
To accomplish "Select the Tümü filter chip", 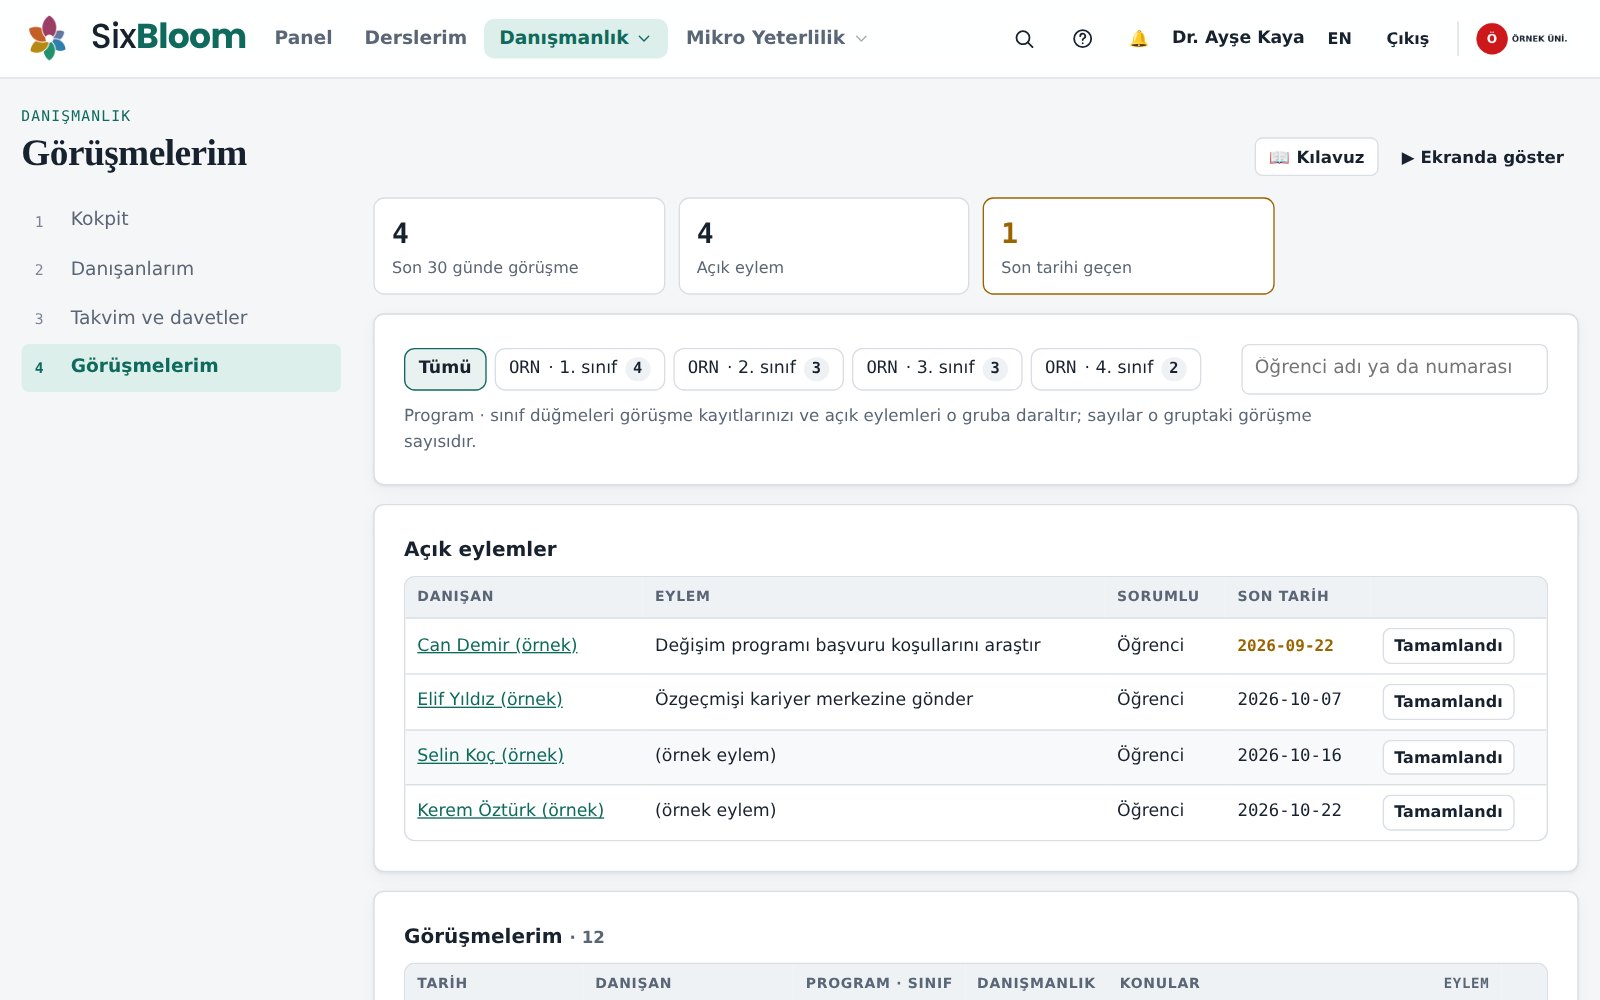I will pyautogui.click(x=445, y=368).
